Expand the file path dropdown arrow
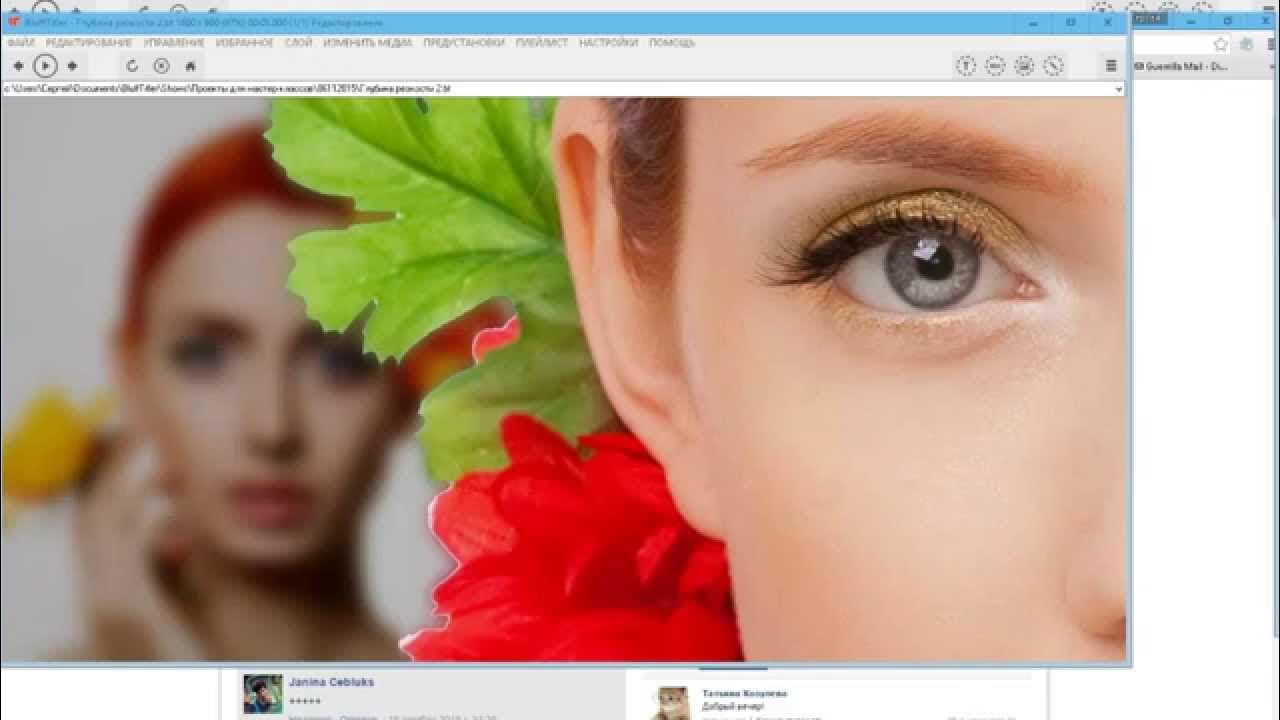This screenshot has height=720, width=1280. tap(1118, 89)
